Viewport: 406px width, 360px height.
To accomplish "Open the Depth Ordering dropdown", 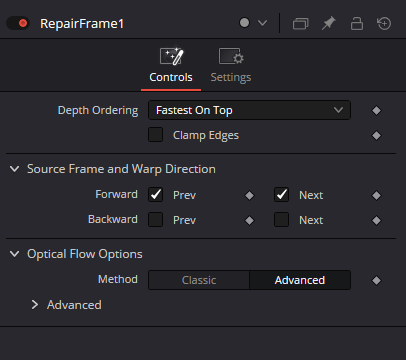I will (x=249, y=110).
